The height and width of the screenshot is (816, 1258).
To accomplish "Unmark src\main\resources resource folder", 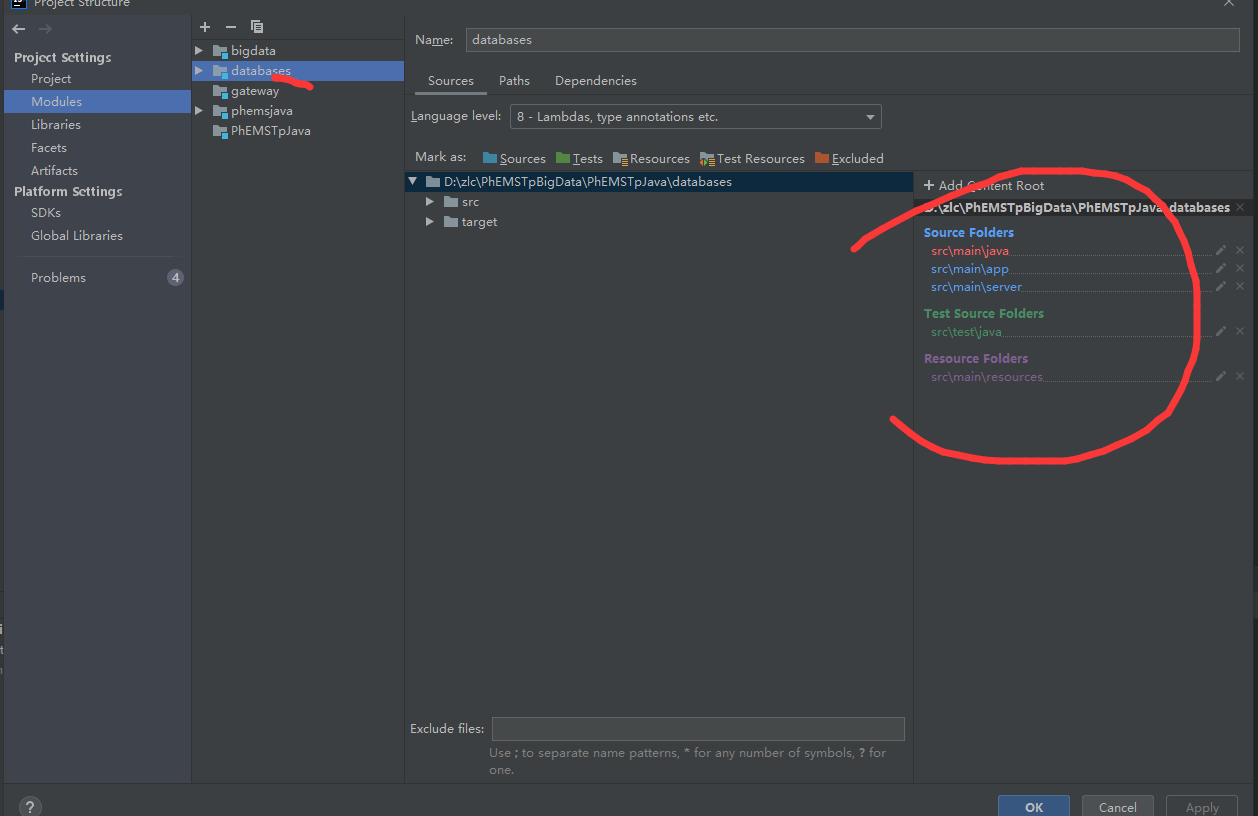I will [x=1240, y=377].
